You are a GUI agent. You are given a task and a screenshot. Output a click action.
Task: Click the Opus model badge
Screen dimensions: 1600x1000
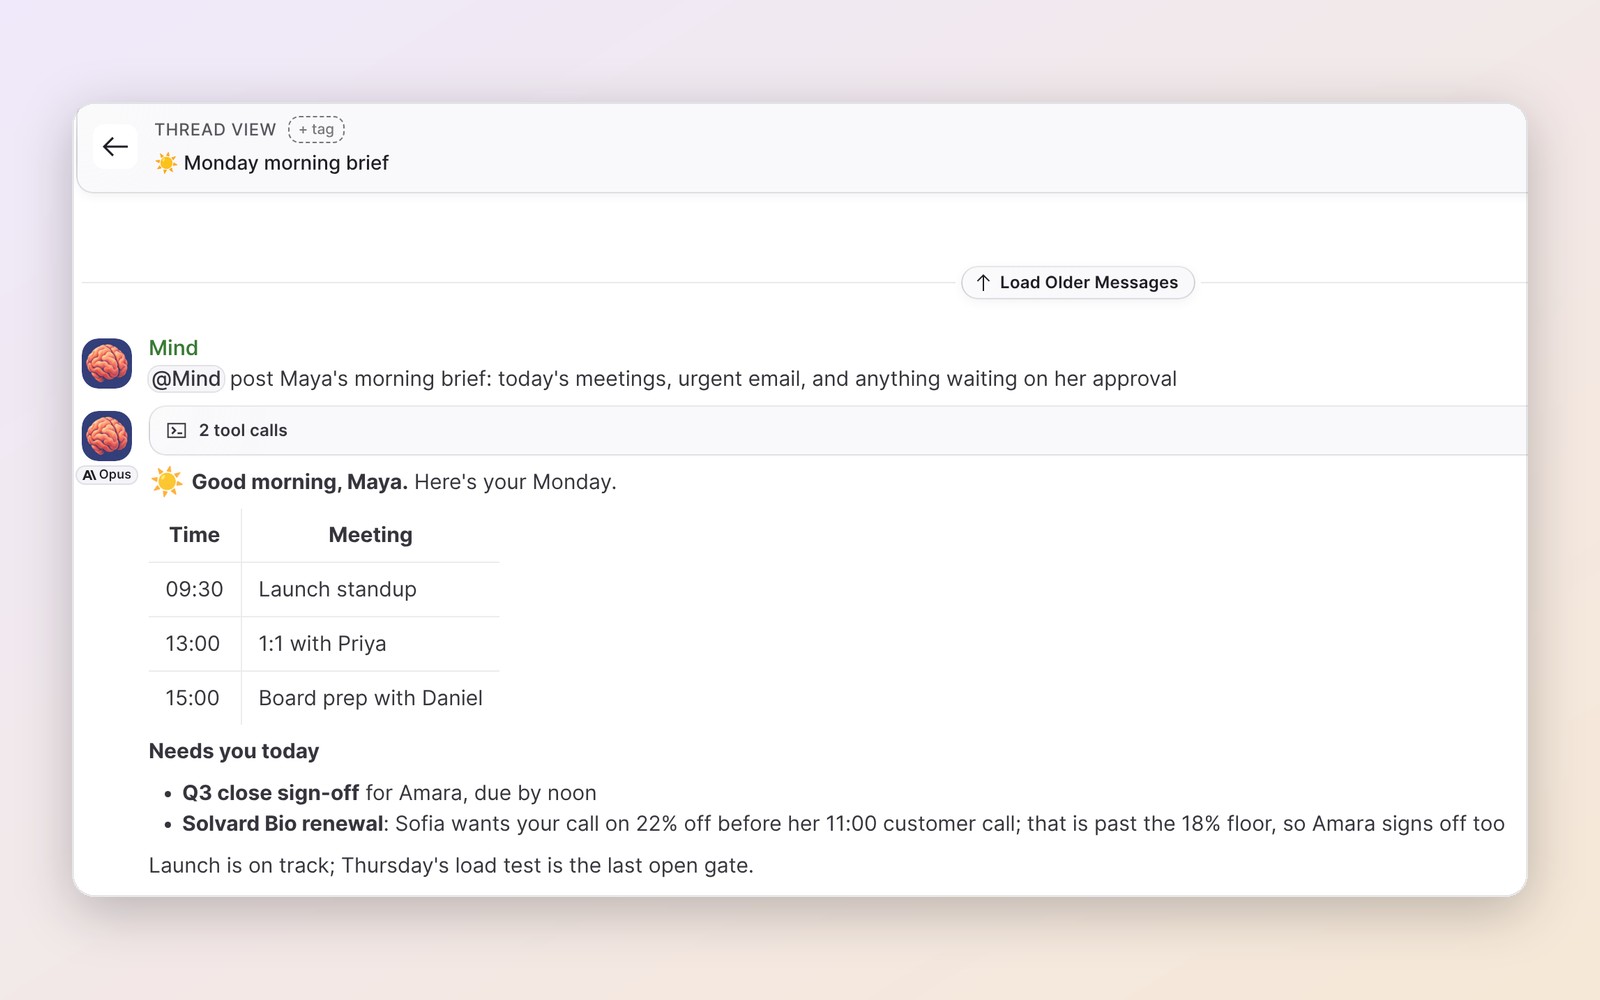pos(107,475)
